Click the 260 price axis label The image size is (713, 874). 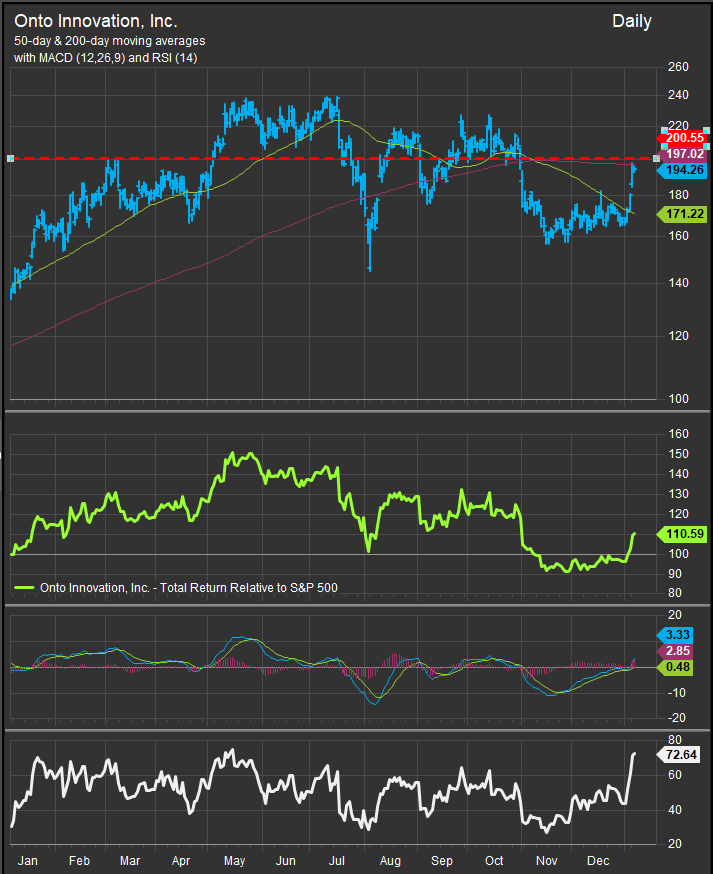point(678,67)
